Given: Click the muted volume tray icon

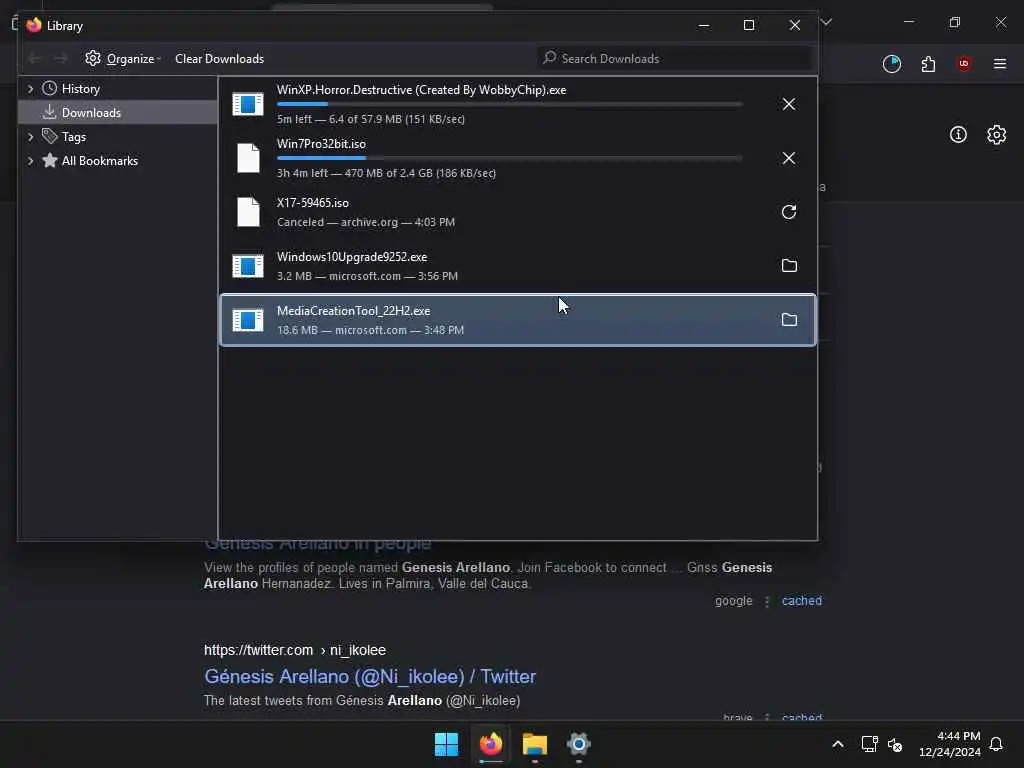Looking at the screenshot, I should pos(895,744).
